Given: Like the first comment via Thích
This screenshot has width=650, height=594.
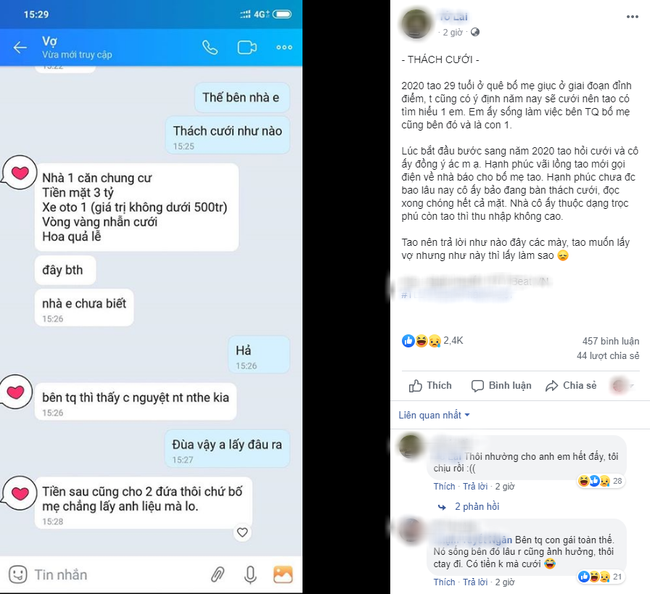Looking at the screenshot, I should click(444, 486).
